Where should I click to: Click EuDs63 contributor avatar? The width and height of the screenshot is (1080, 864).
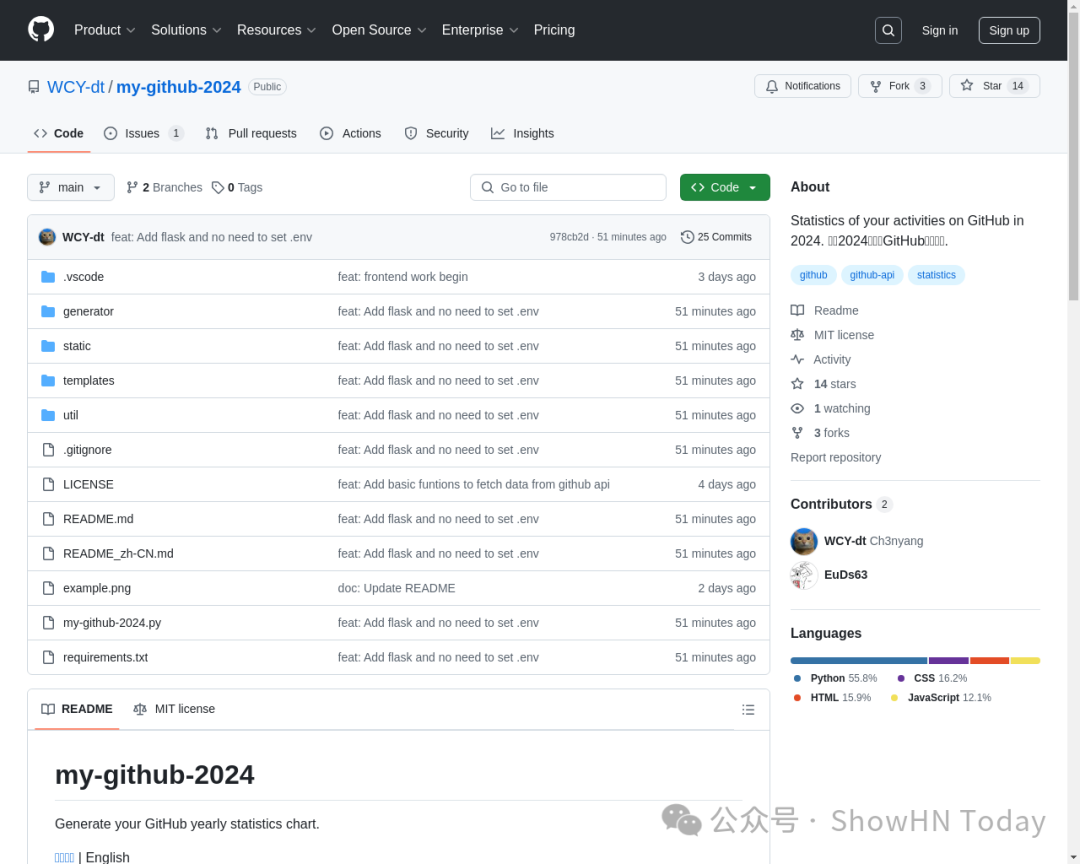click(804, 575)
